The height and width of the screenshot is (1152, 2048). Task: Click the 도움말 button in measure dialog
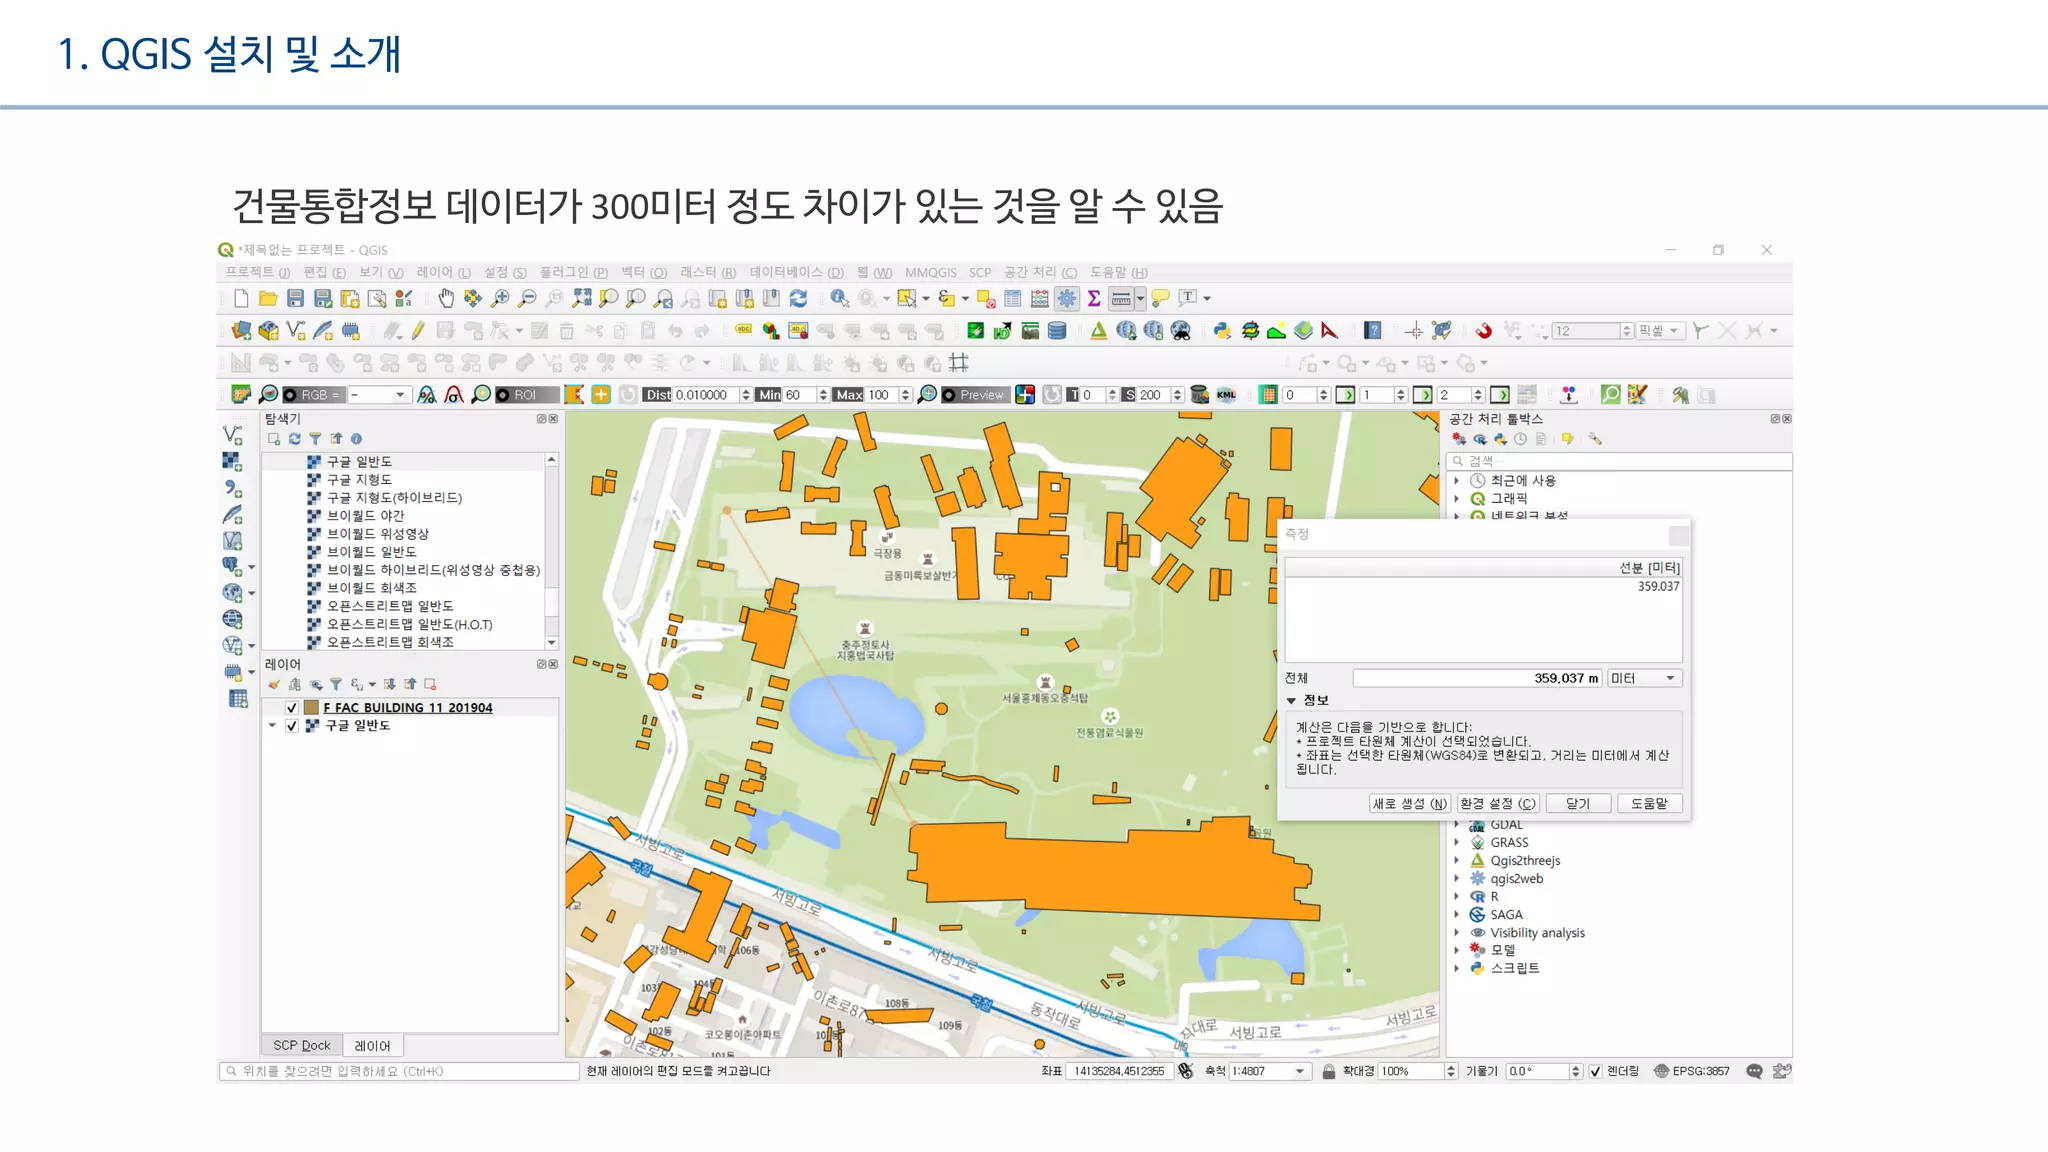1650,803
